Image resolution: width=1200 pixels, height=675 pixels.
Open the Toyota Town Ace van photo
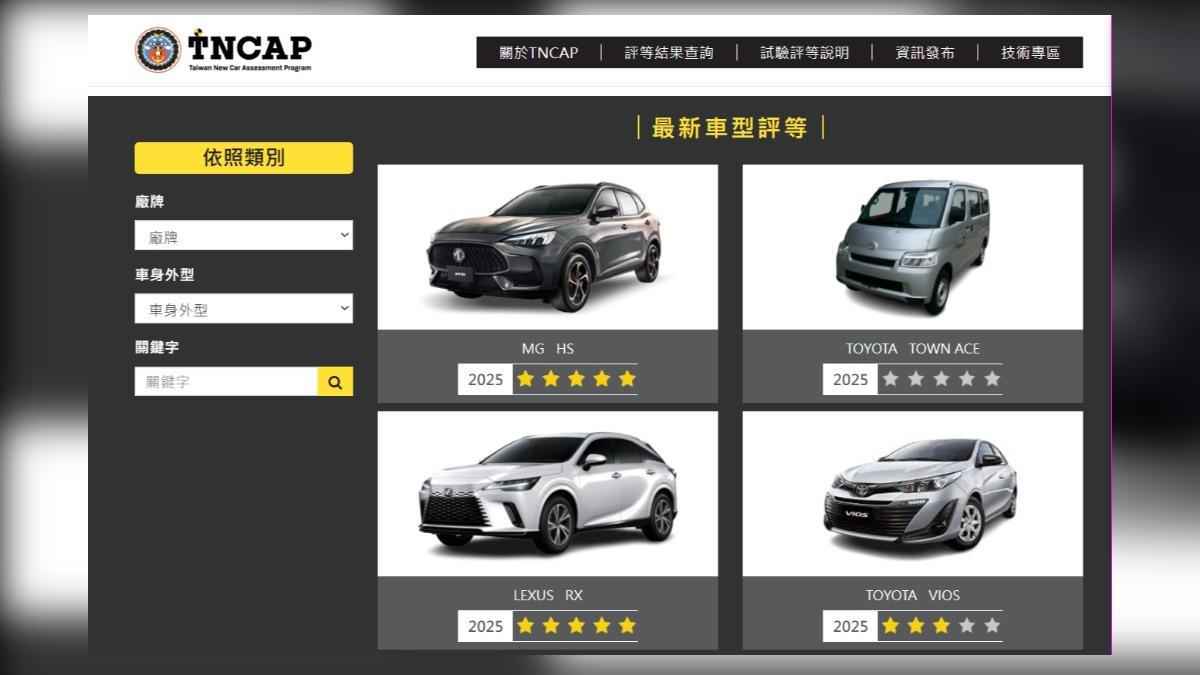coord(913,247)
